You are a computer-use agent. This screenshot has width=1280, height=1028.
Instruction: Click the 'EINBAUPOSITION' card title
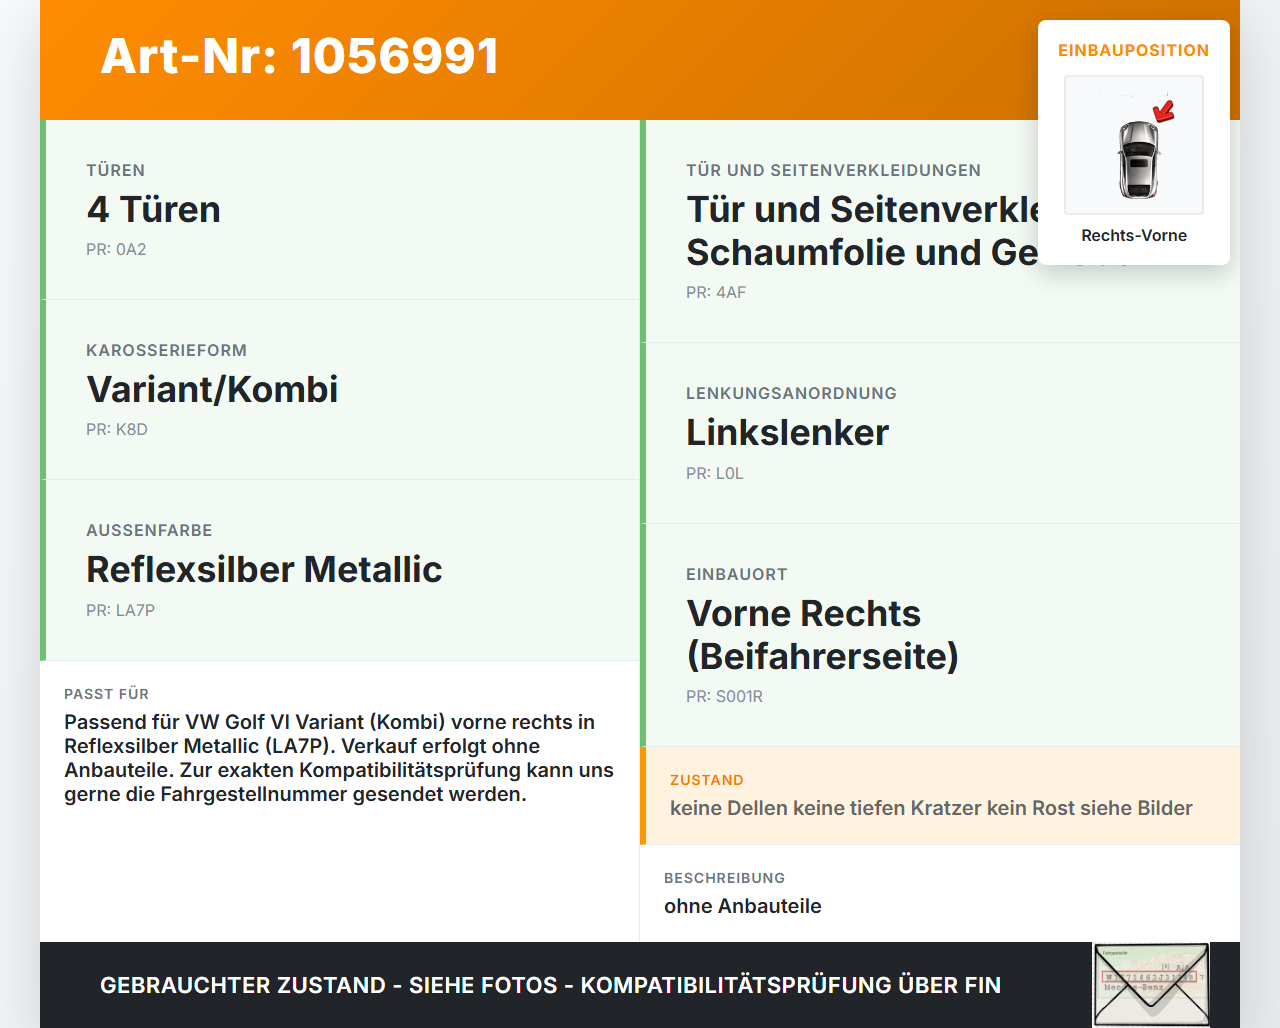click(1134, 50)
